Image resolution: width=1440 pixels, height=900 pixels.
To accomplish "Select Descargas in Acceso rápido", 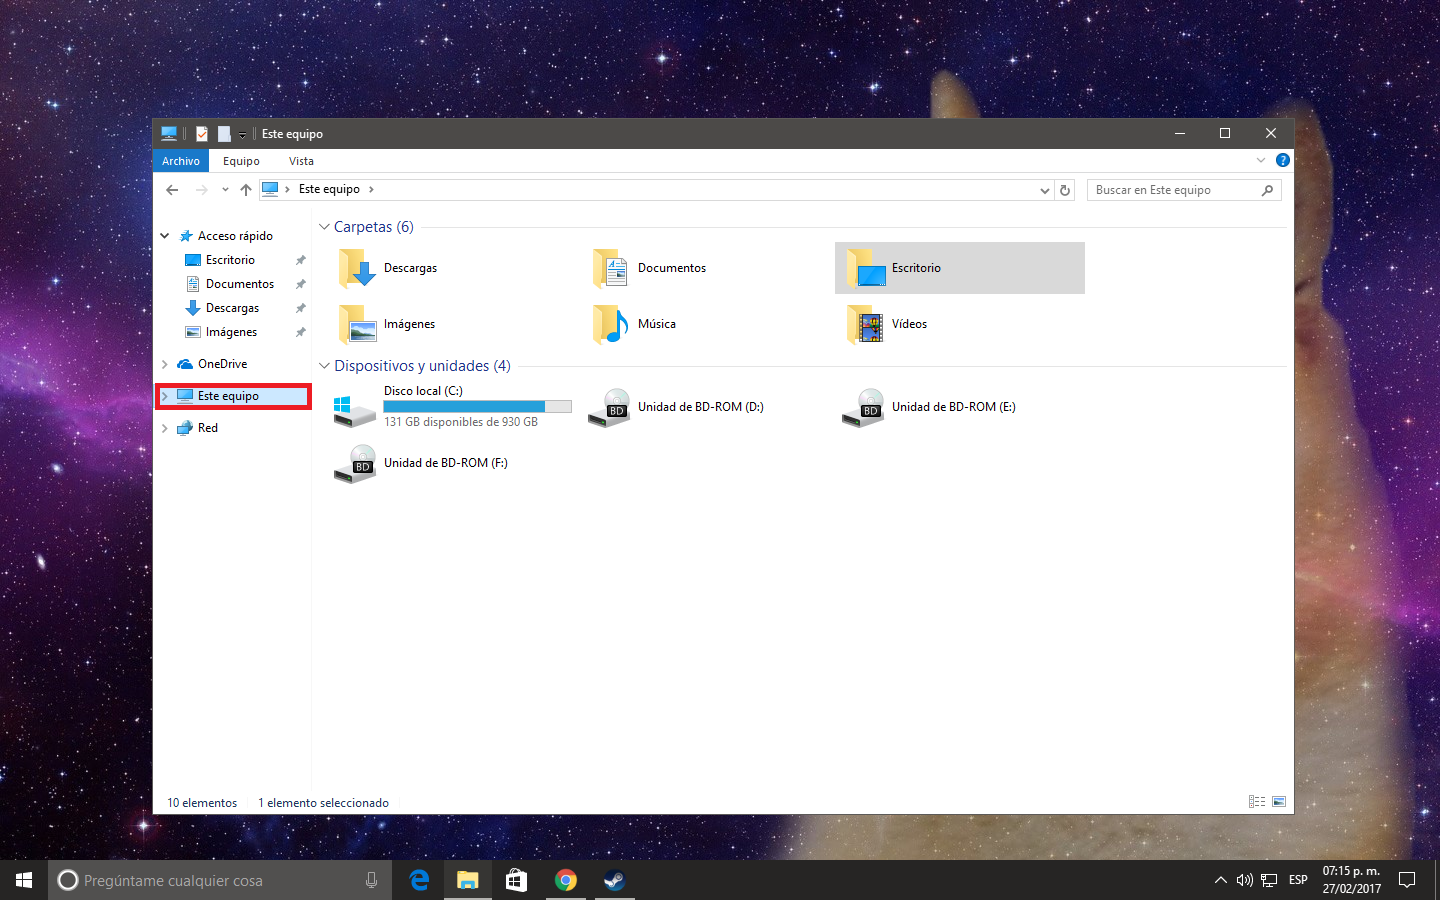I will coord(232,308).
